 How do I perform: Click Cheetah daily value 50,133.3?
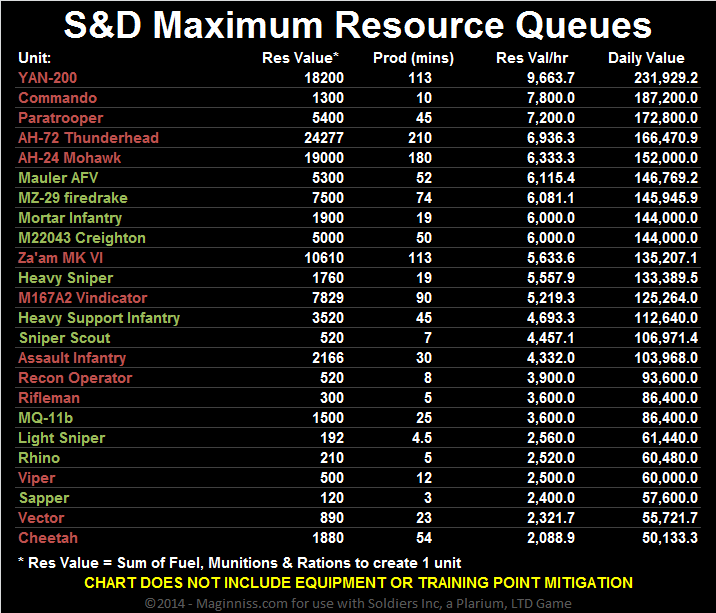coord(670,538)
